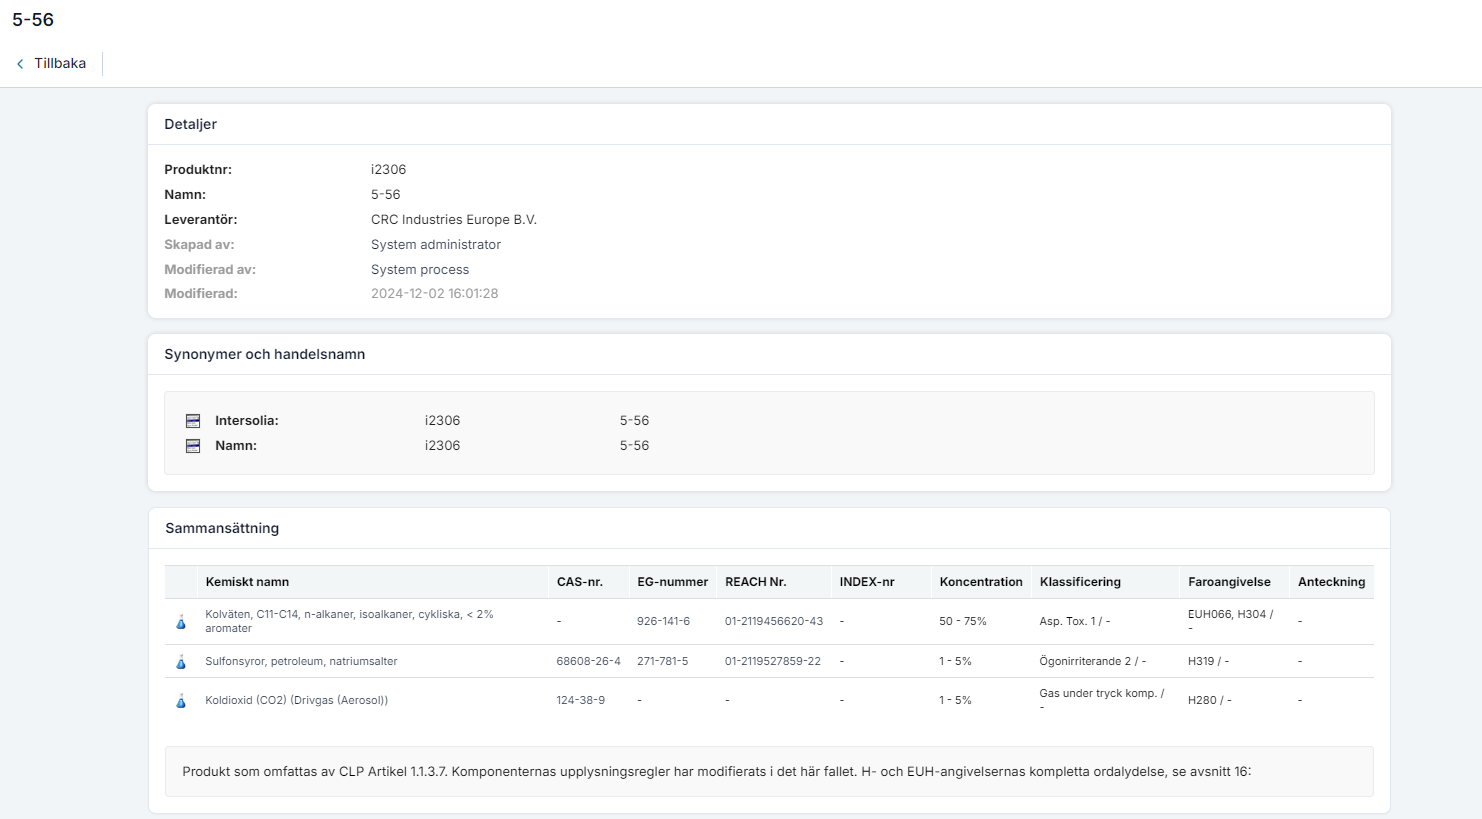Click the CAS-nr. column header
The height and width of the screenshot is (819, 1482).
coord(580,582)
